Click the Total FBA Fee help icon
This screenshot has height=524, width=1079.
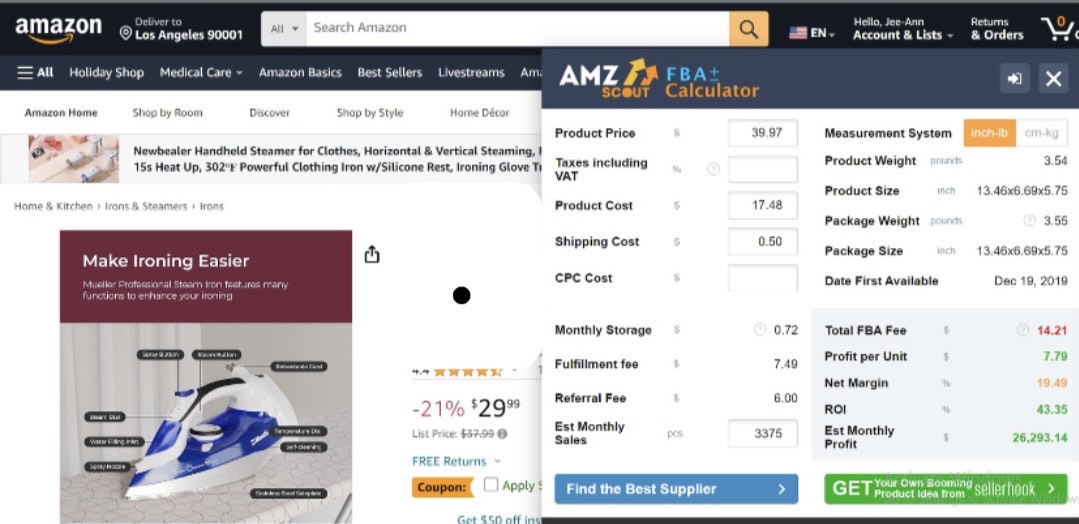point(1022,330)
